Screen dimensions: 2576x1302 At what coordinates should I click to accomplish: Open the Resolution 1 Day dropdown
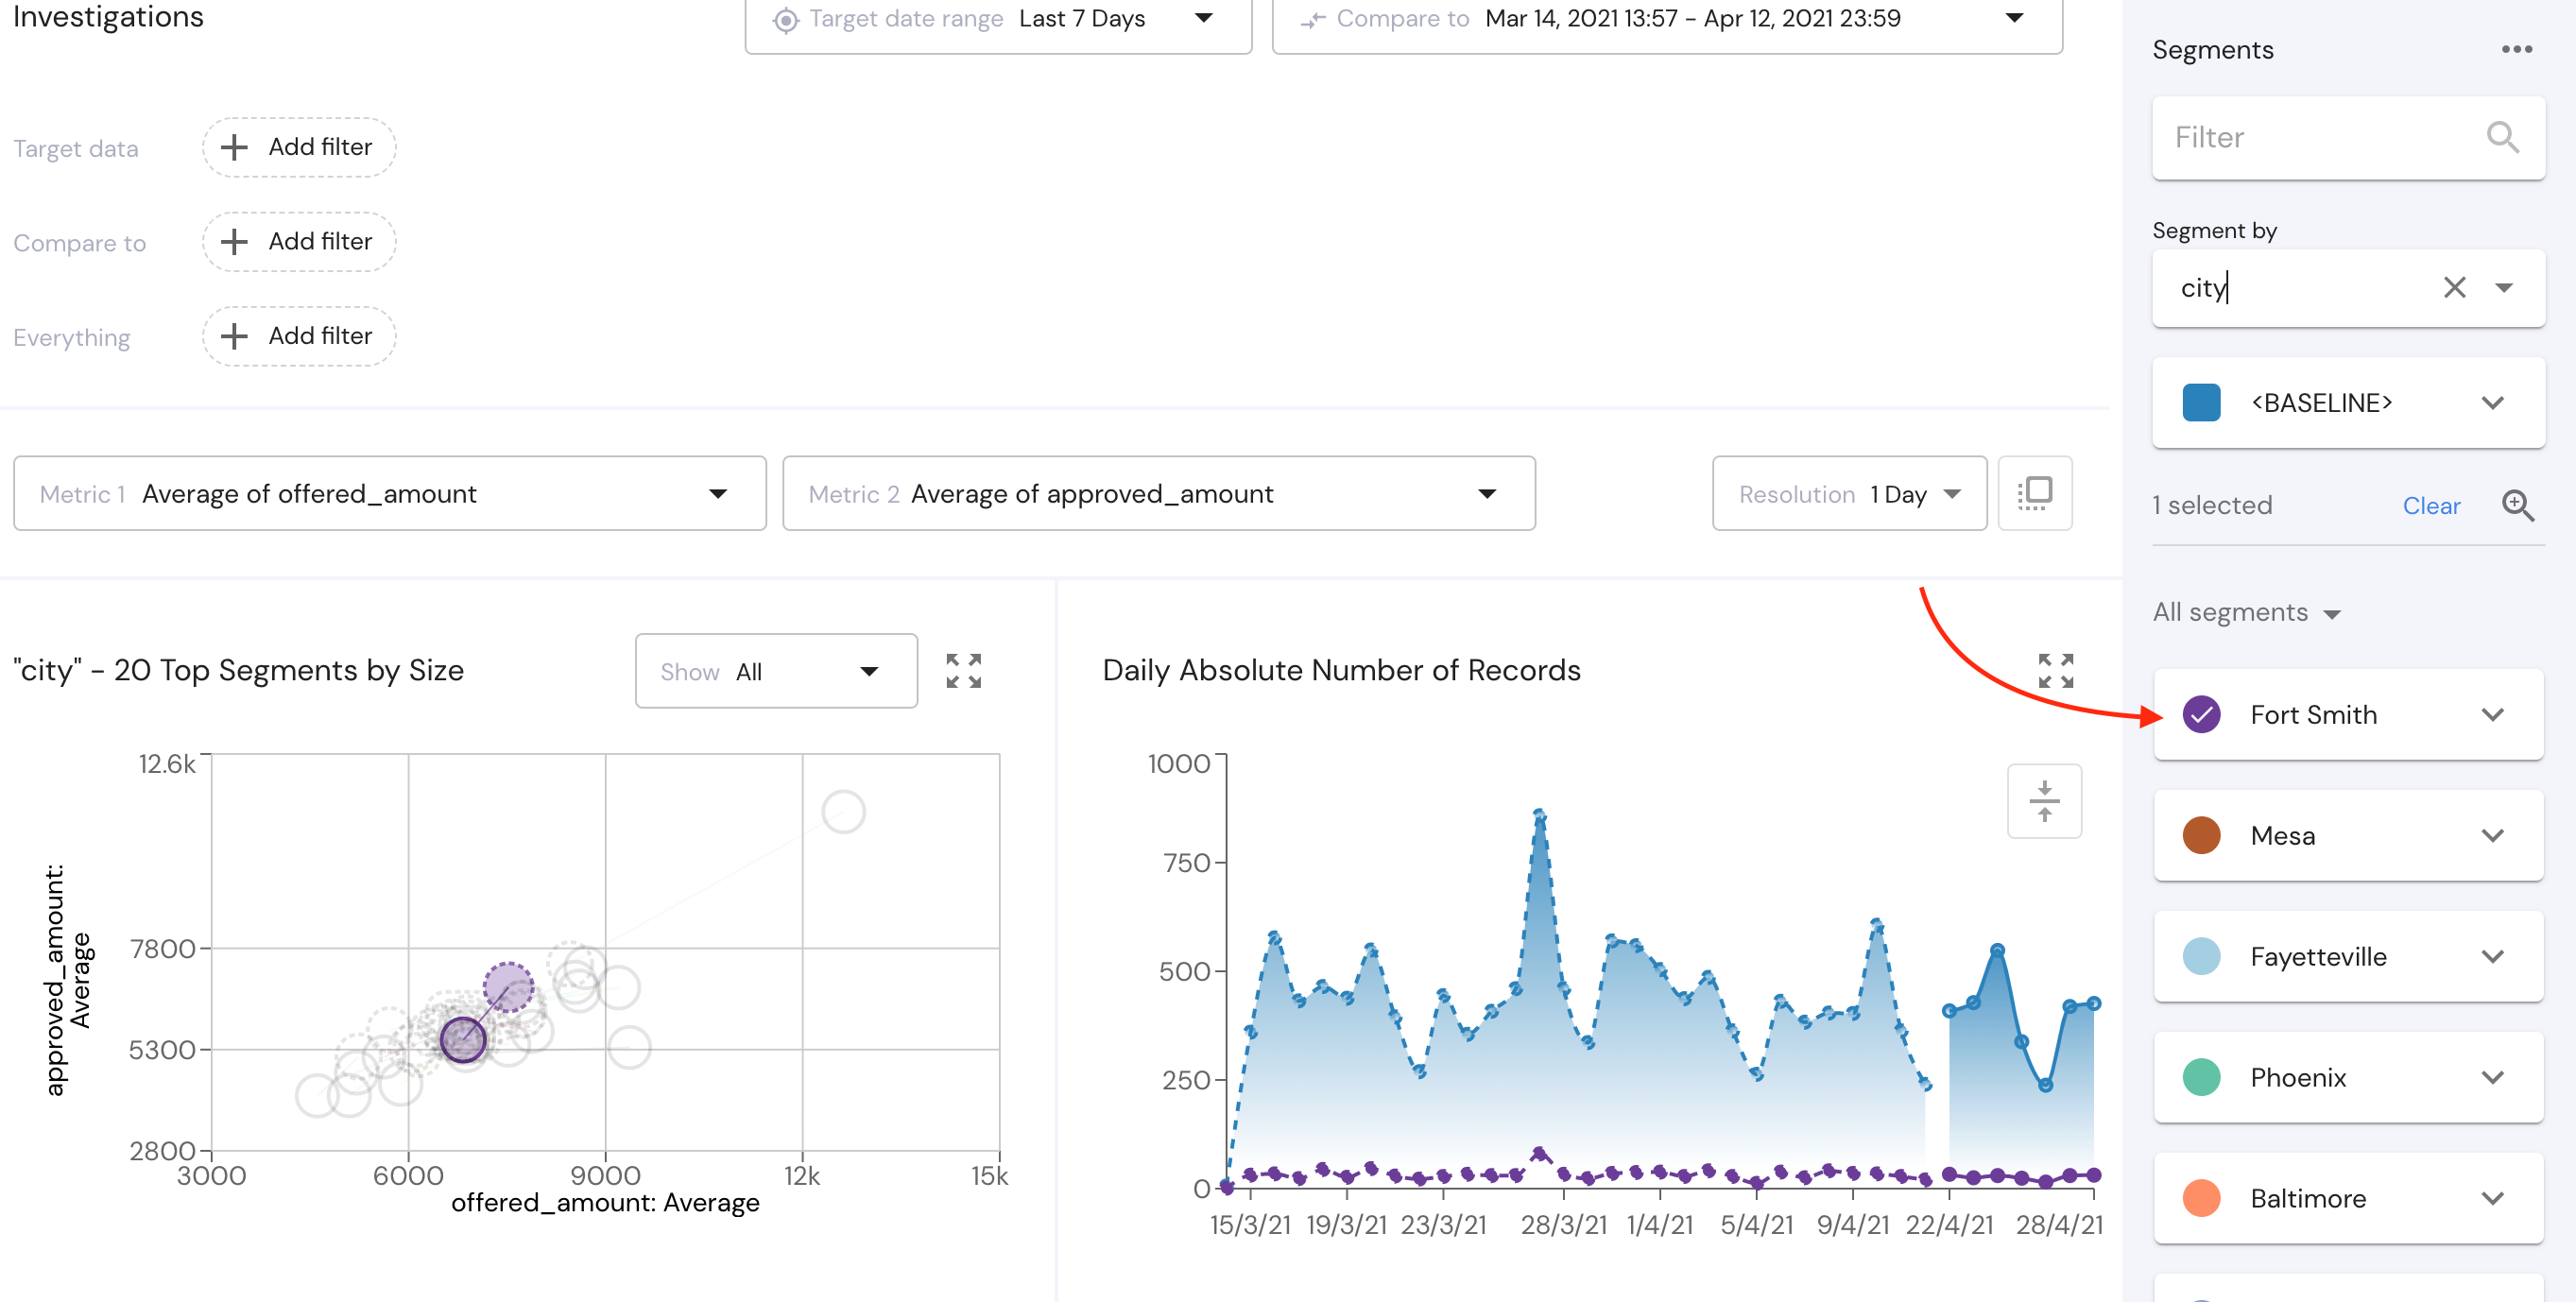pos(1849,494)
